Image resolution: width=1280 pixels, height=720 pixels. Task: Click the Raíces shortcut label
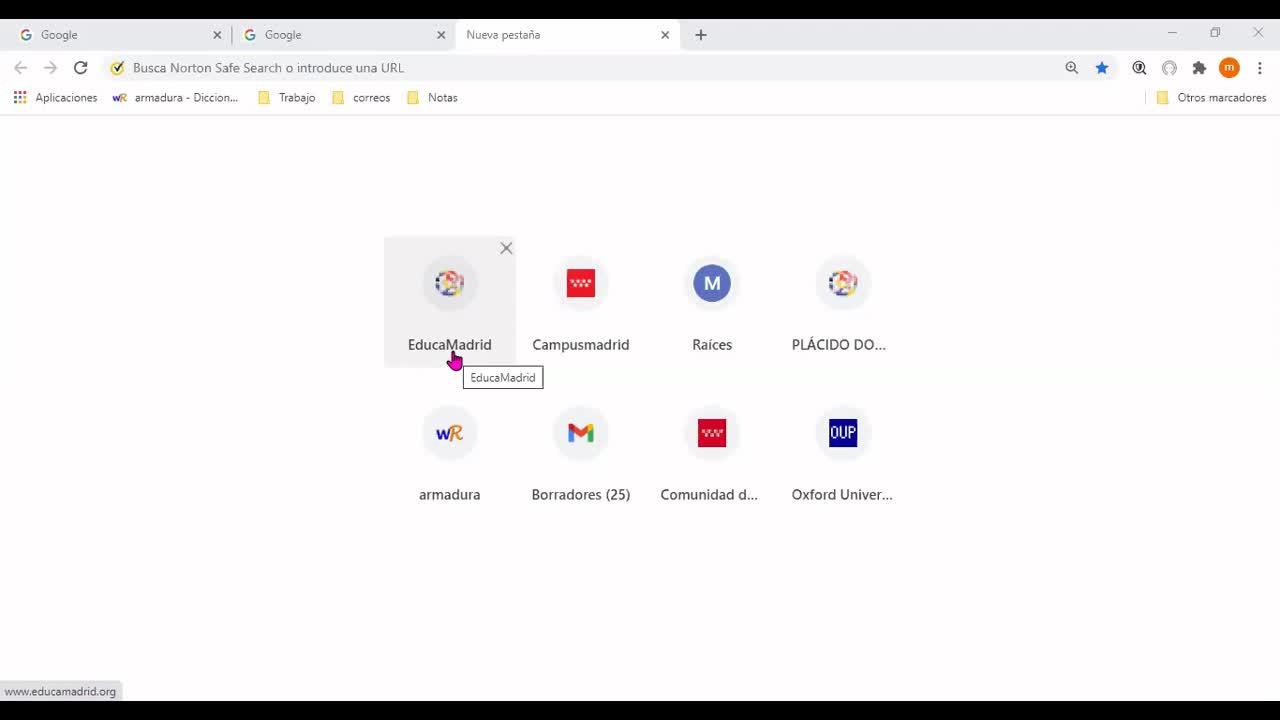pos(712,345)
